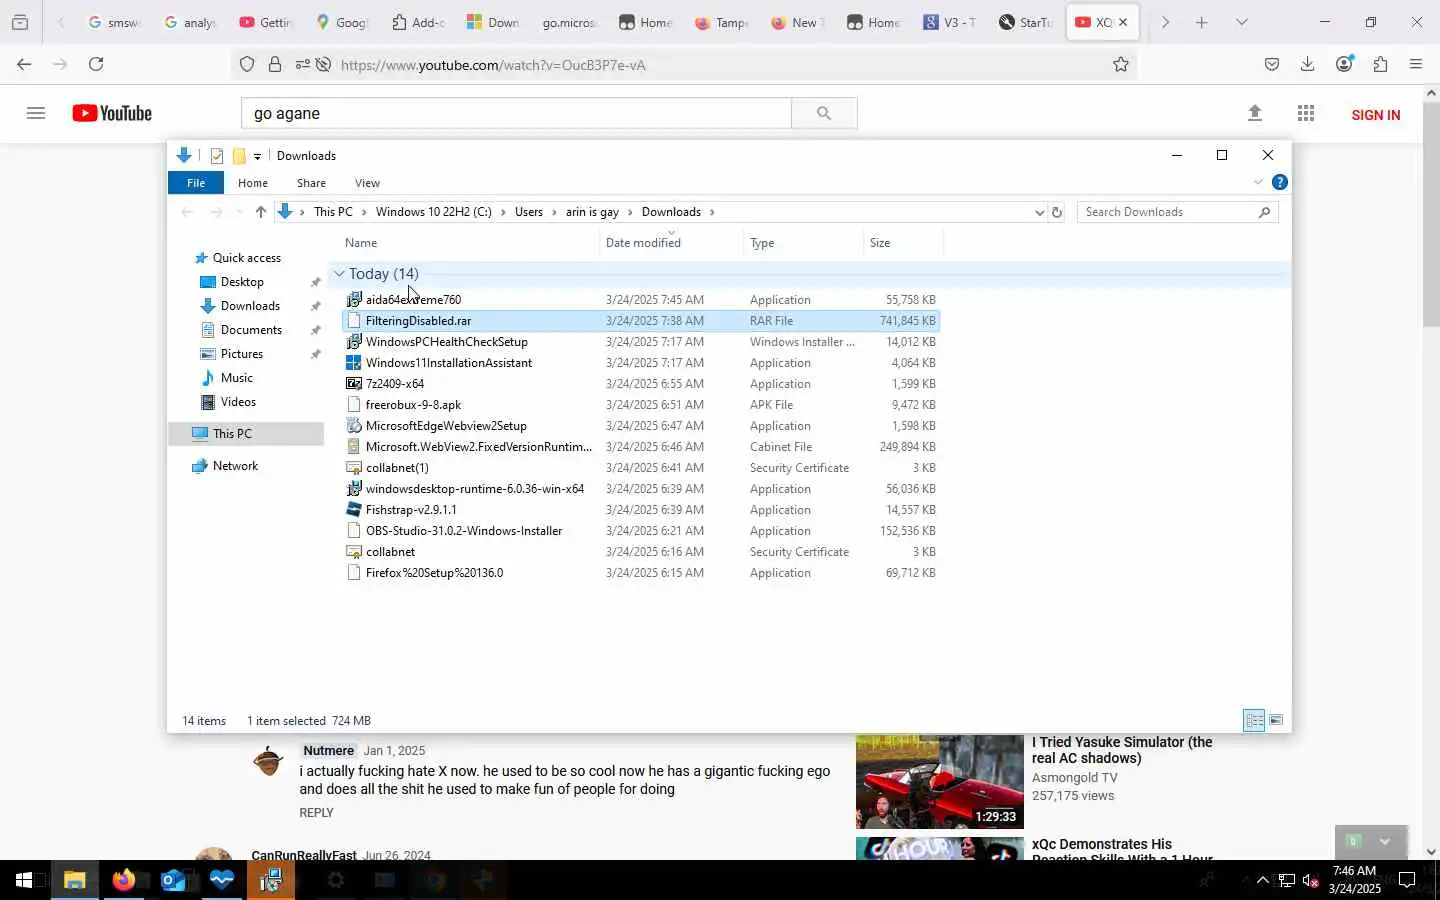The image size is (1440, 900).
Task: Open Customize Quick Access Toolbar dropdown
Action: point(257,156)
